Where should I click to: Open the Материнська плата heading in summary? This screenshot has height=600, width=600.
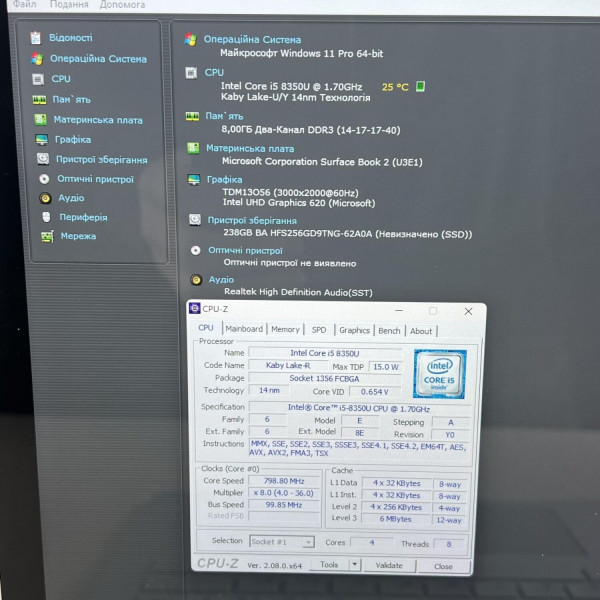click(250, 148)
